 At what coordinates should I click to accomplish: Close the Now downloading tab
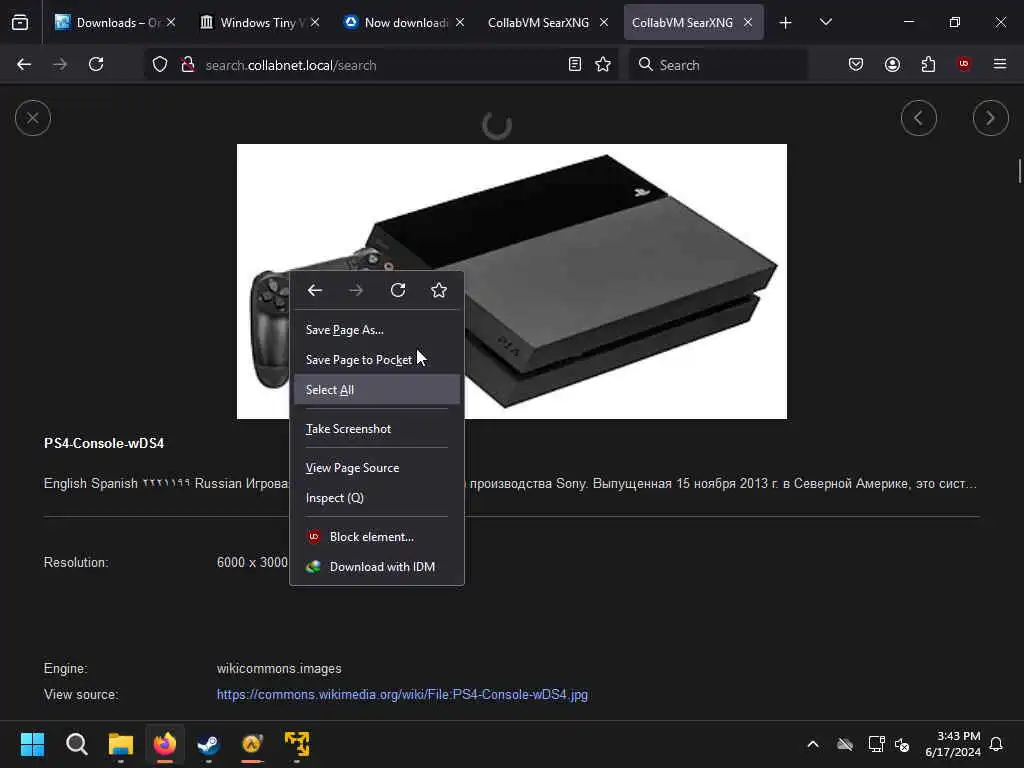(x=460, y=23)
